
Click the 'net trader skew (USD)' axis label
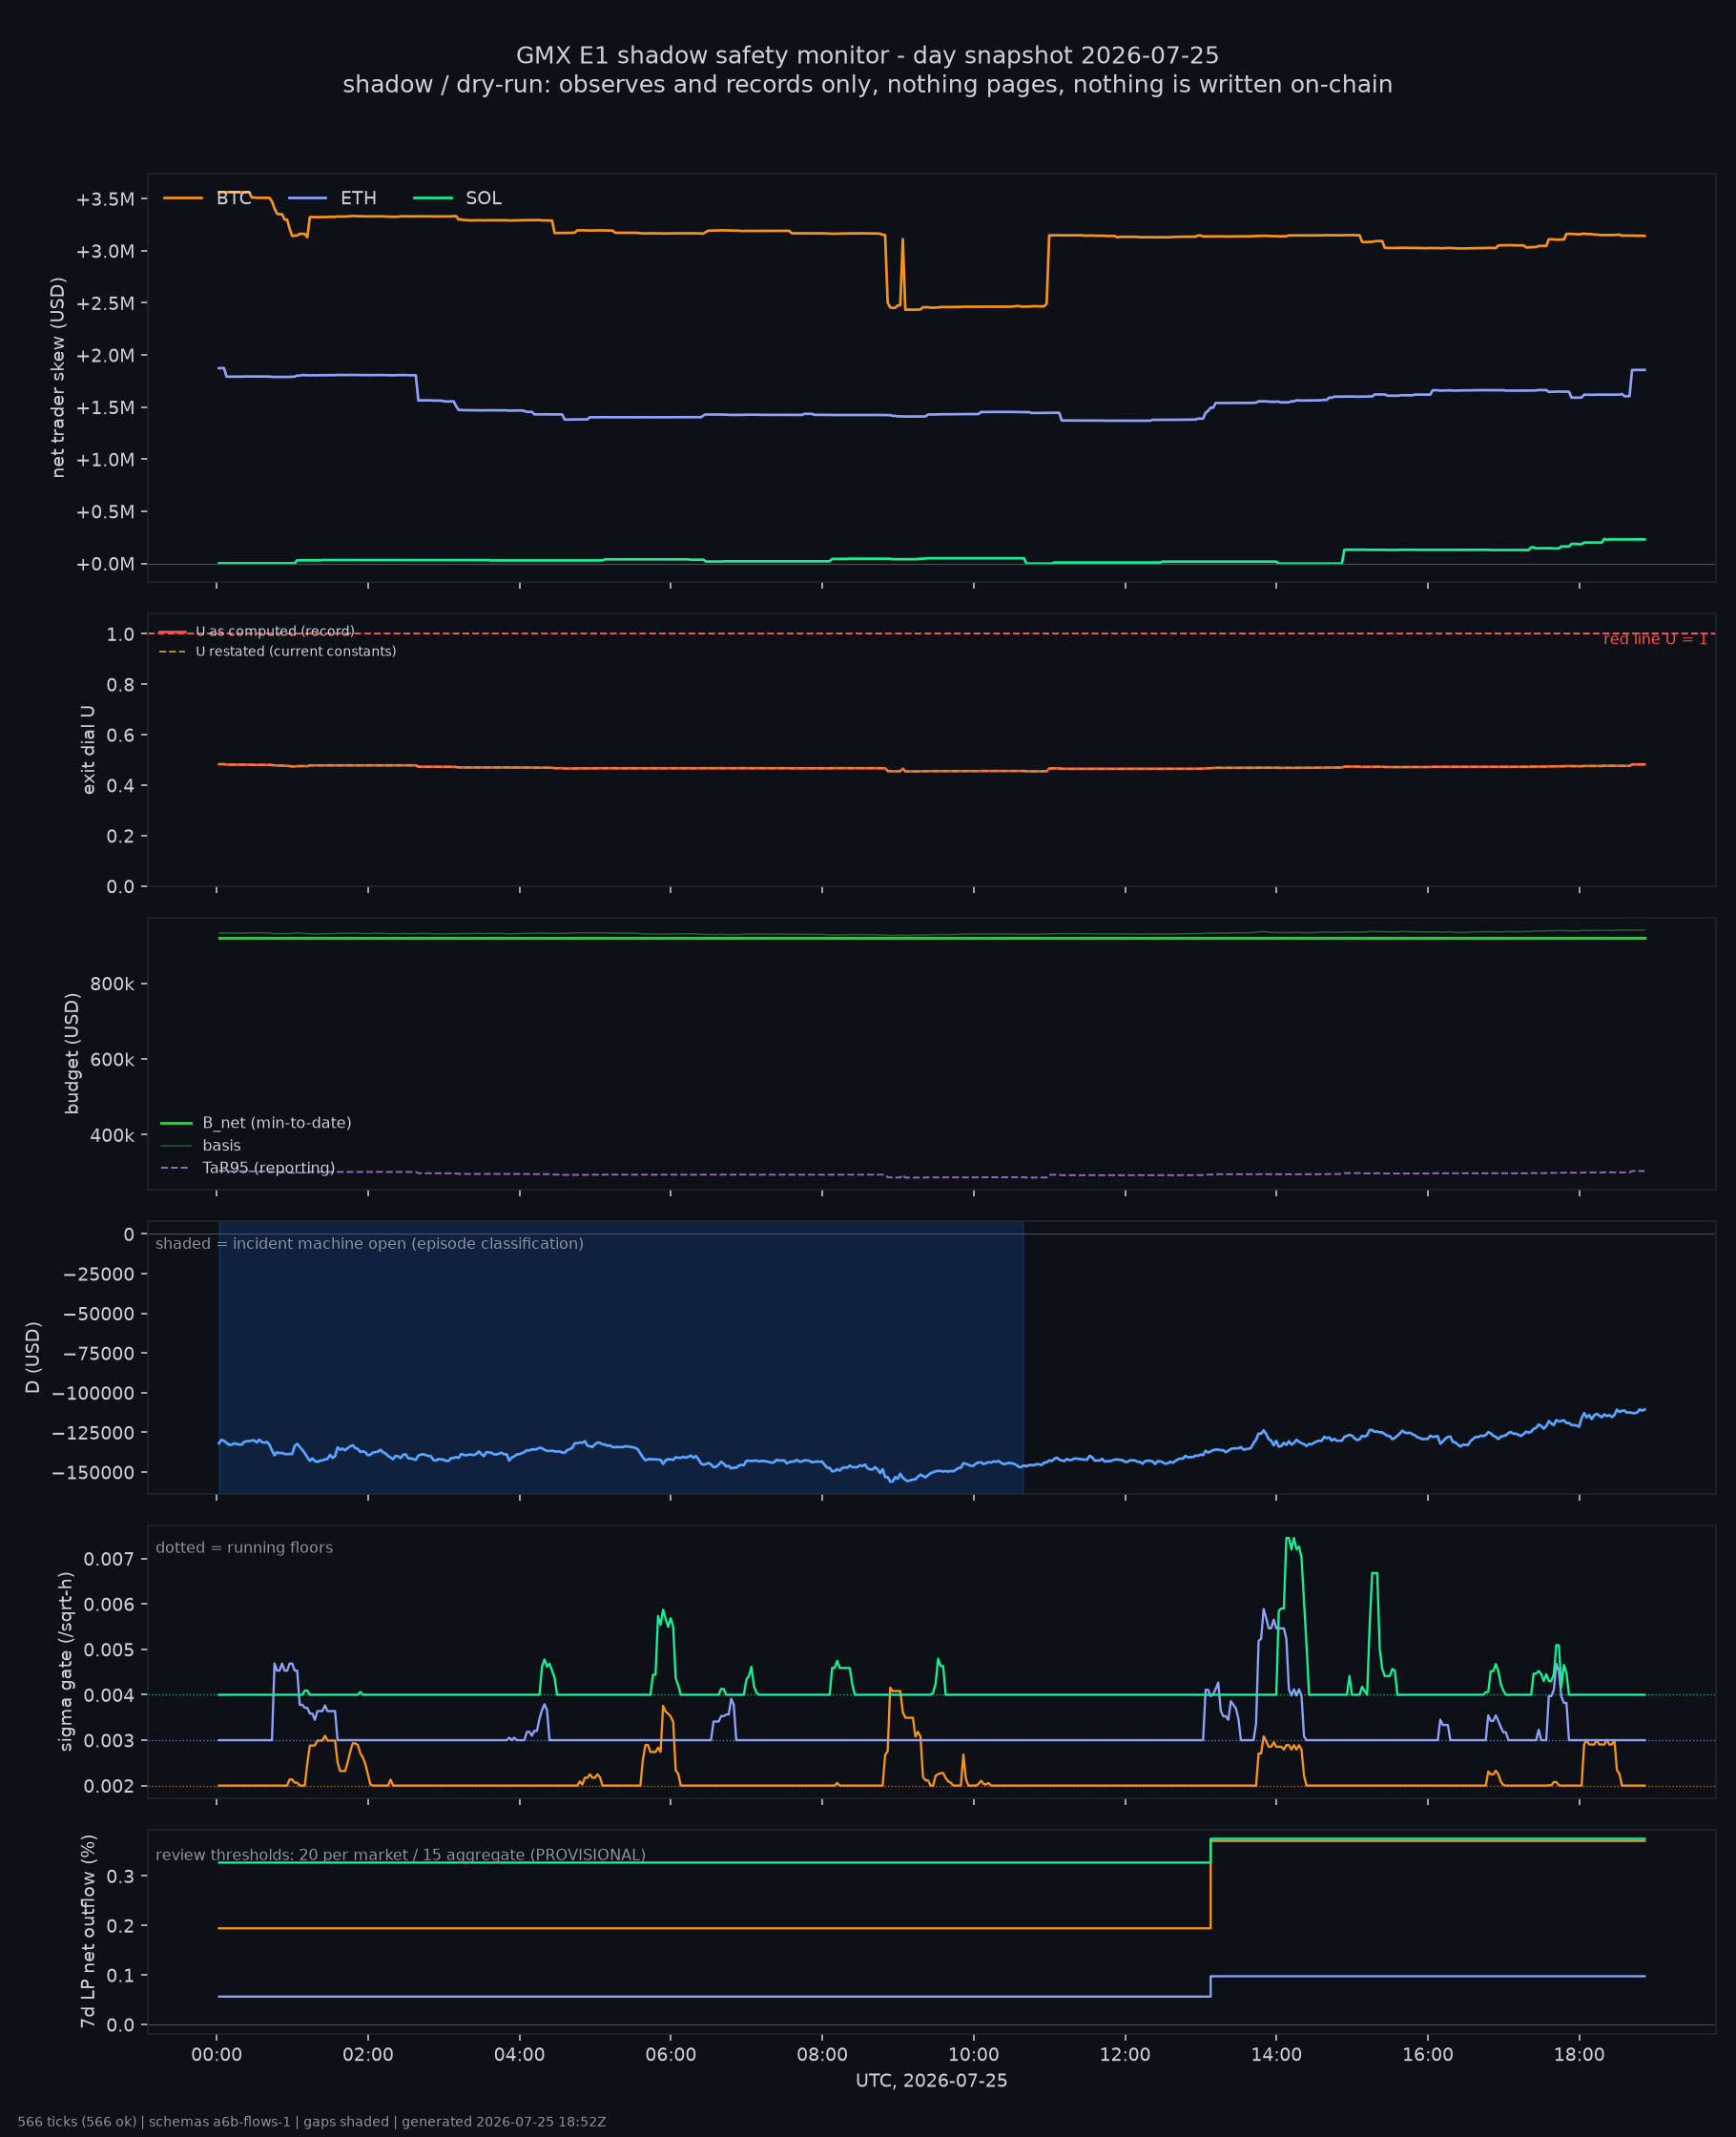point(58,378)
